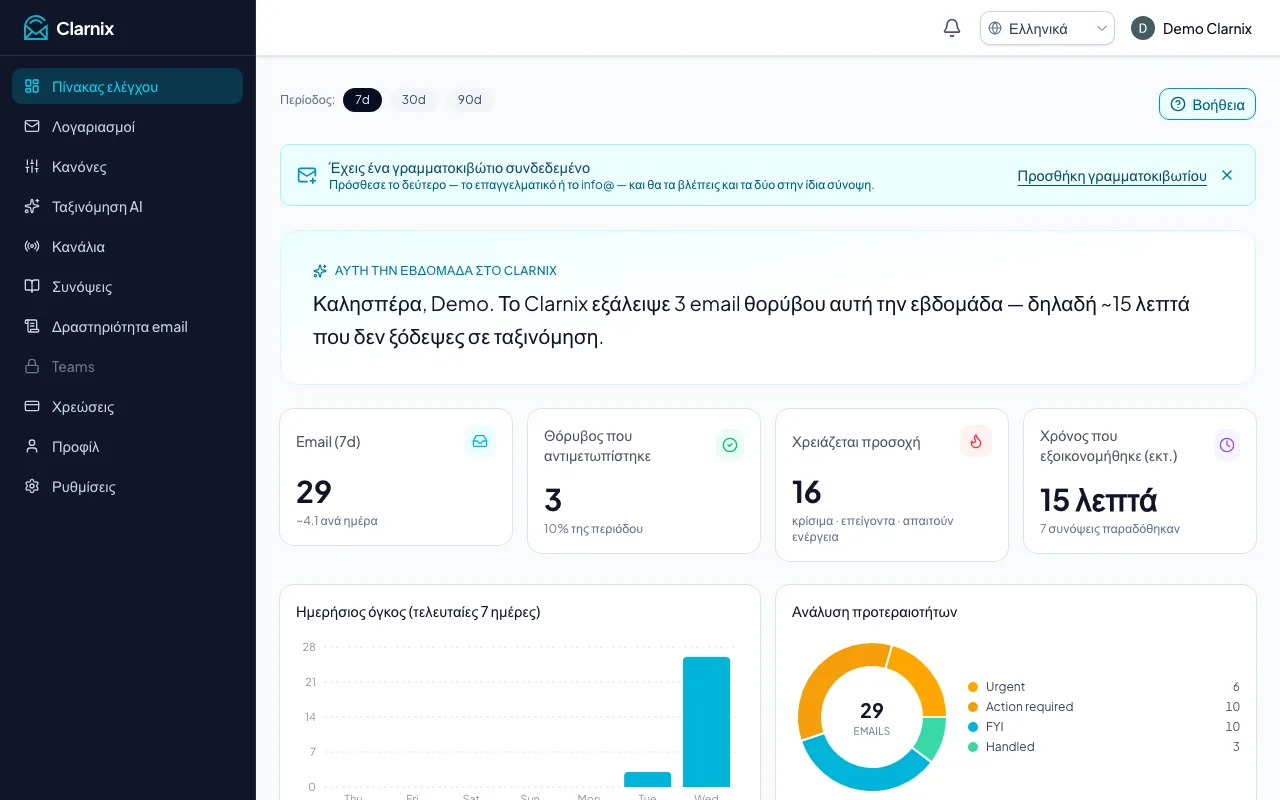
Task: Click the Συνόψεις book icon
Action: 32,286
